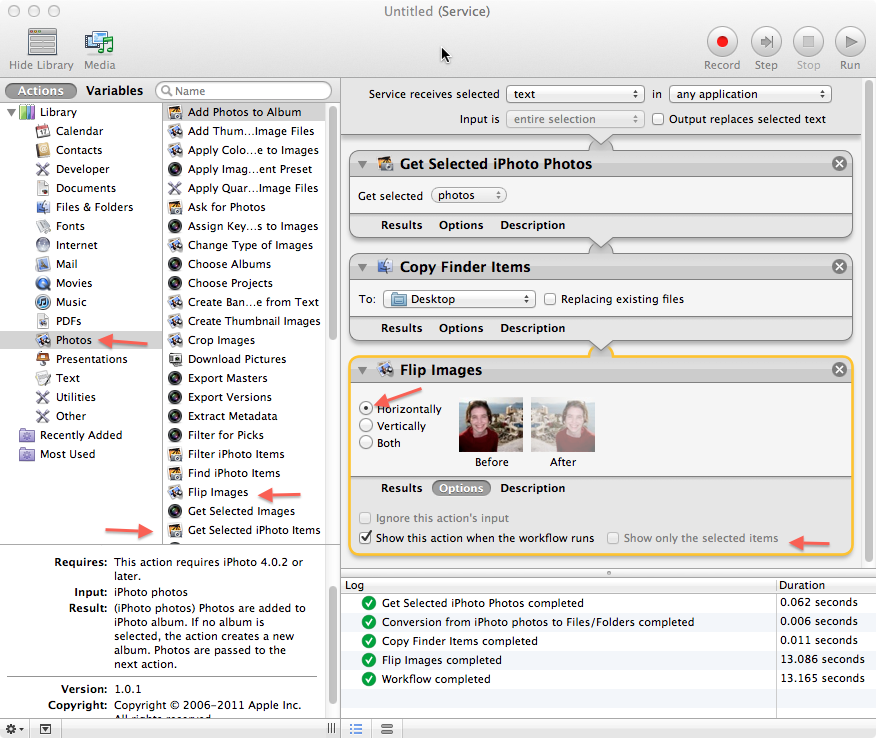Select the Contacts library category icon
Viewport: 876px width, 738px height.
43,150
